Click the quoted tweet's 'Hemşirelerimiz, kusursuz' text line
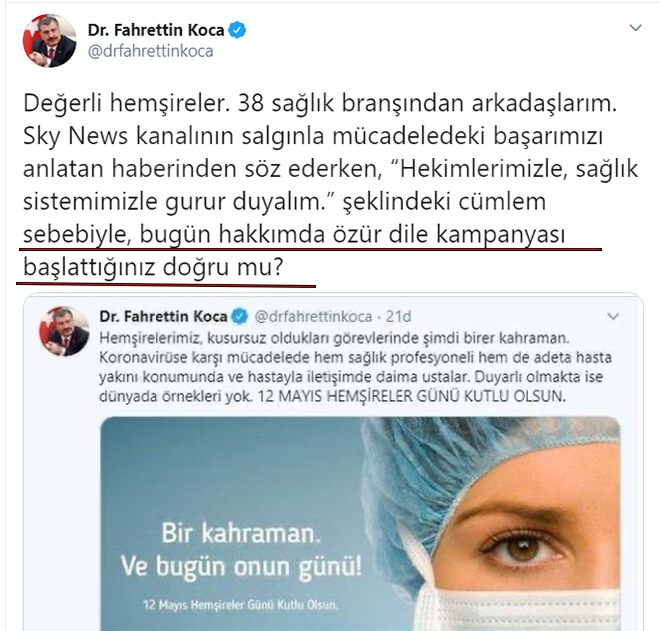This screenshot has width=660, height=631. point(334,338)
